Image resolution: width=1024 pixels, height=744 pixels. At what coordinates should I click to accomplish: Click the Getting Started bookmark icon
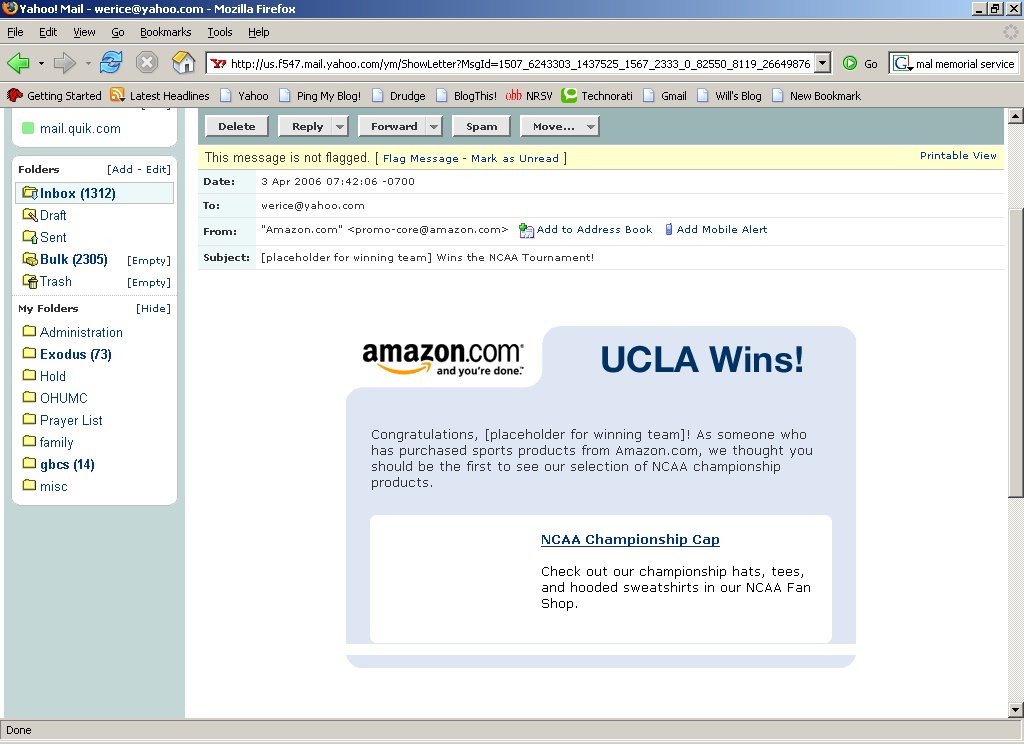[14, 95]
